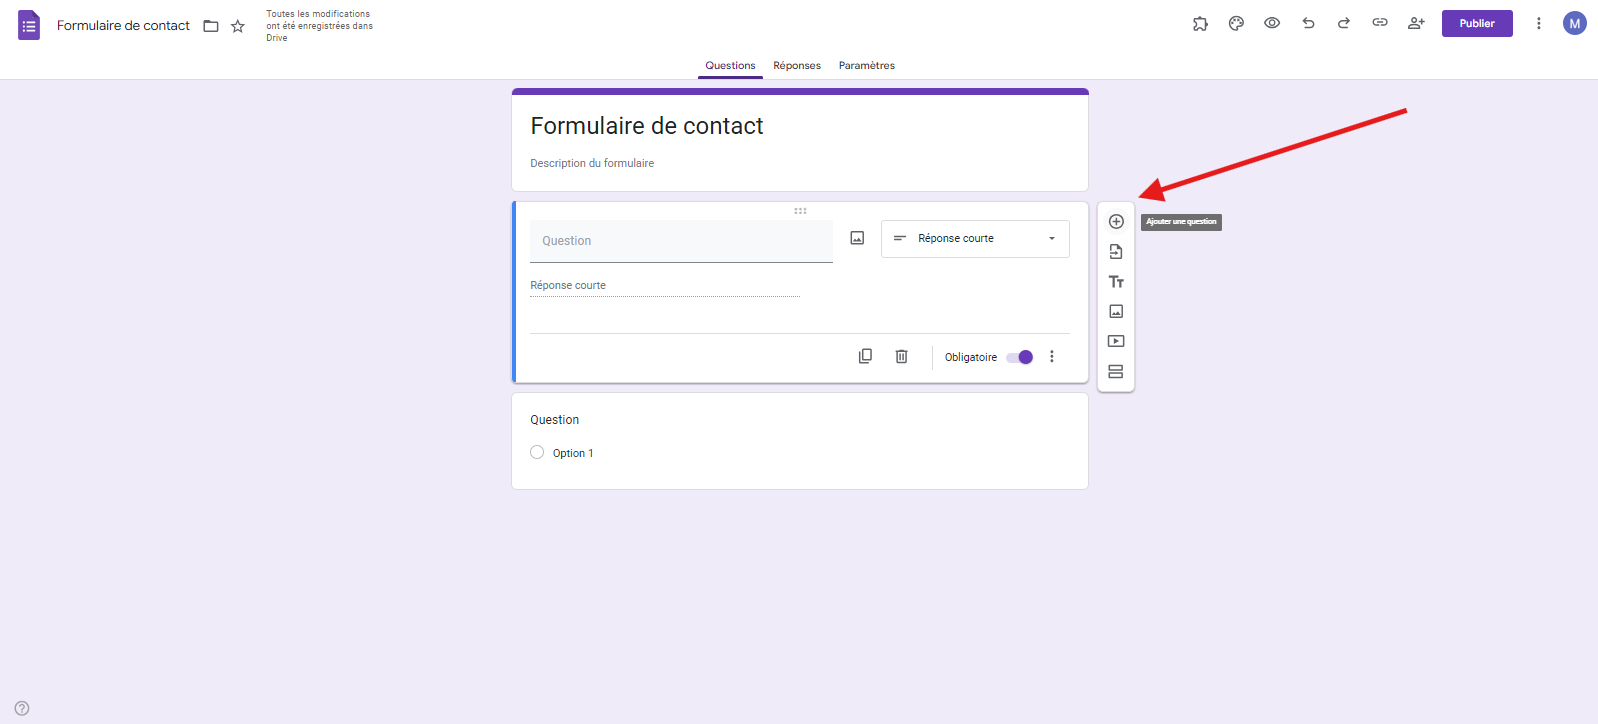Open the Réponse courte question type dropdown
This screenshot has height=724, width=1598.
tap(975, 239)
